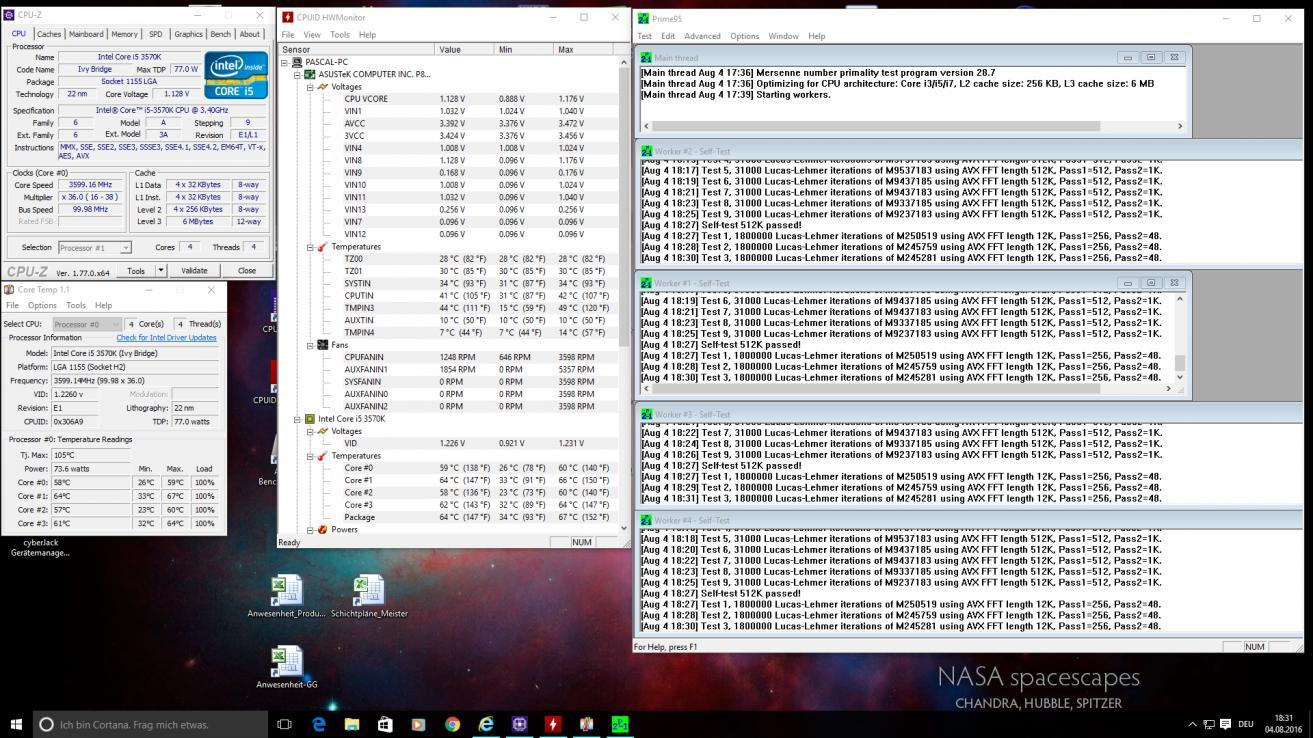Click Cortana search box on taskbar

coord(150,724)
